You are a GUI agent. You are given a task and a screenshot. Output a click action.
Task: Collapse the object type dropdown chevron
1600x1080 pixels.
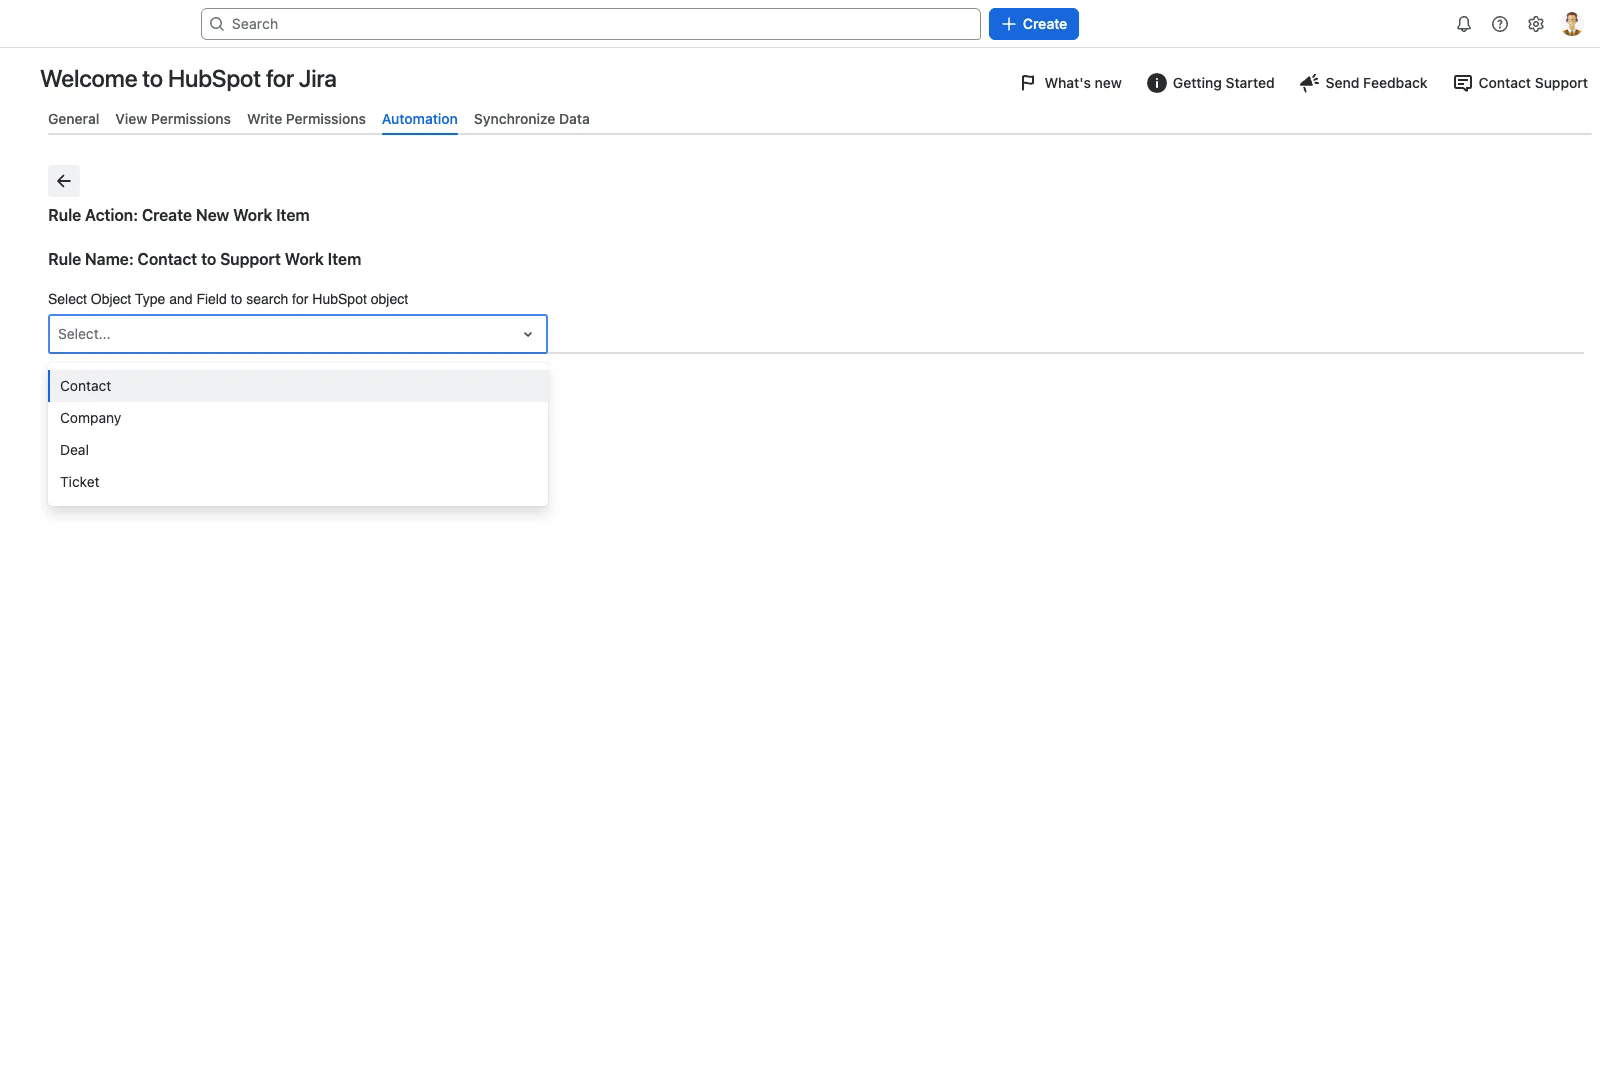point(528,334)
